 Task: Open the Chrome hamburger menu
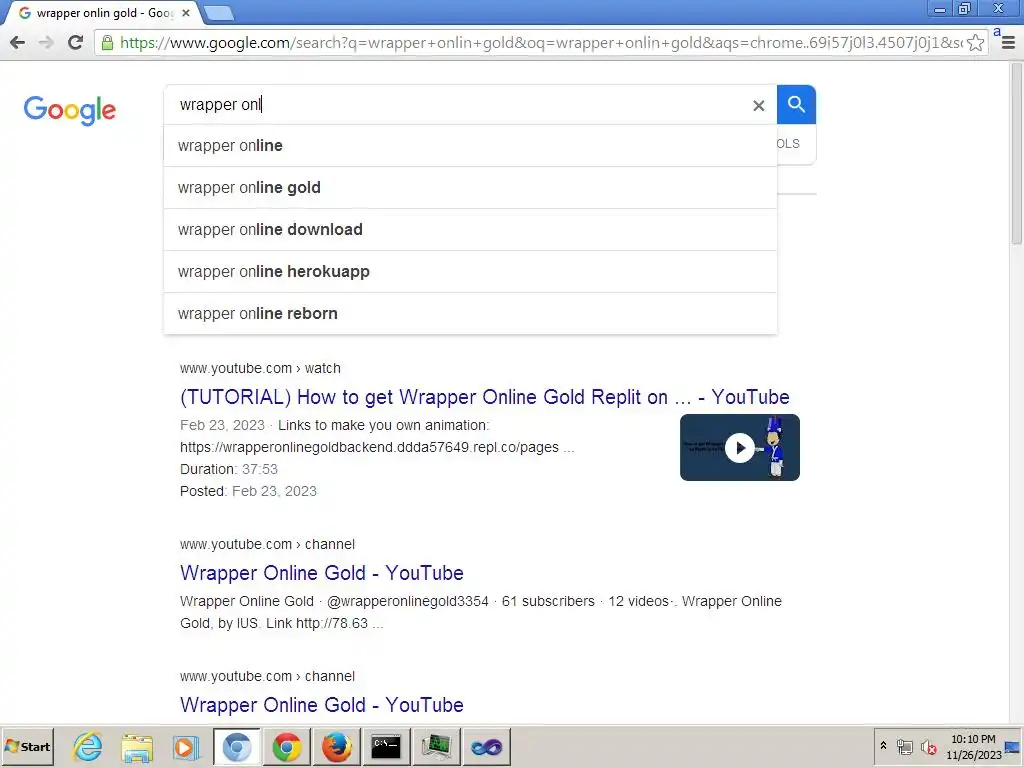click(1008, 43)
